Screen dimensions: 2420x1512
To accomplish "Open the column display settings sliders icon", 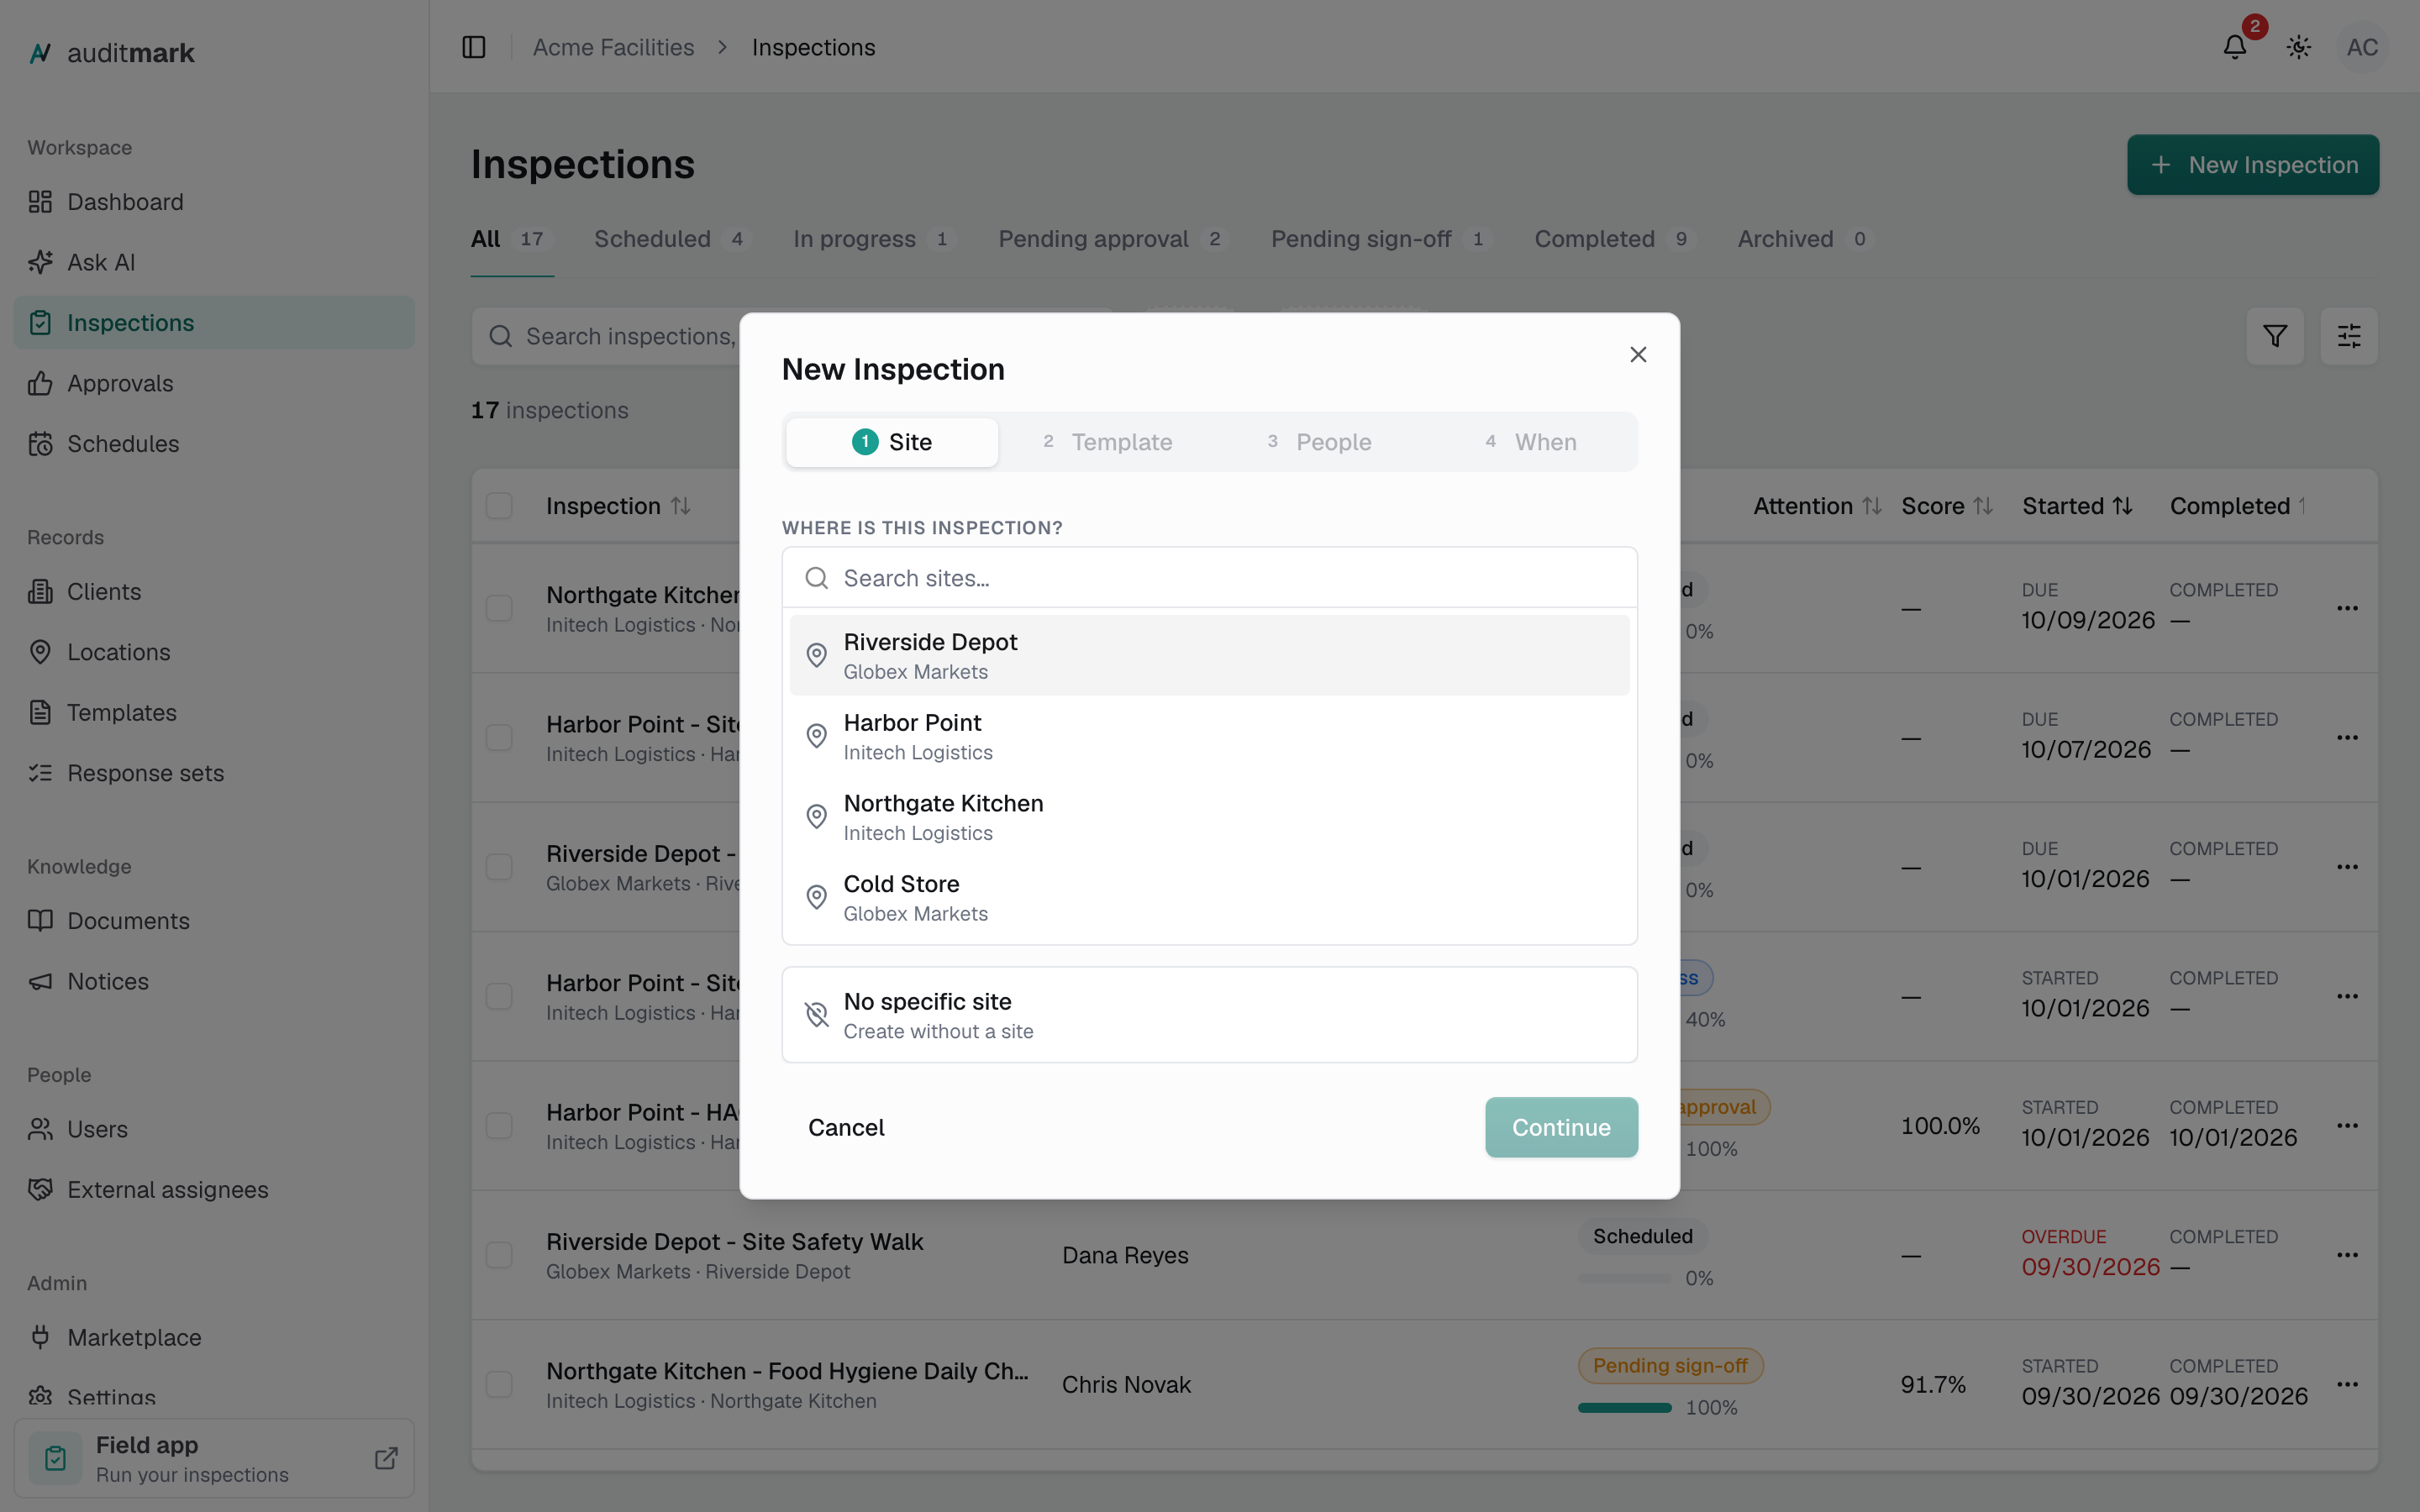I will coord(2349,336).
